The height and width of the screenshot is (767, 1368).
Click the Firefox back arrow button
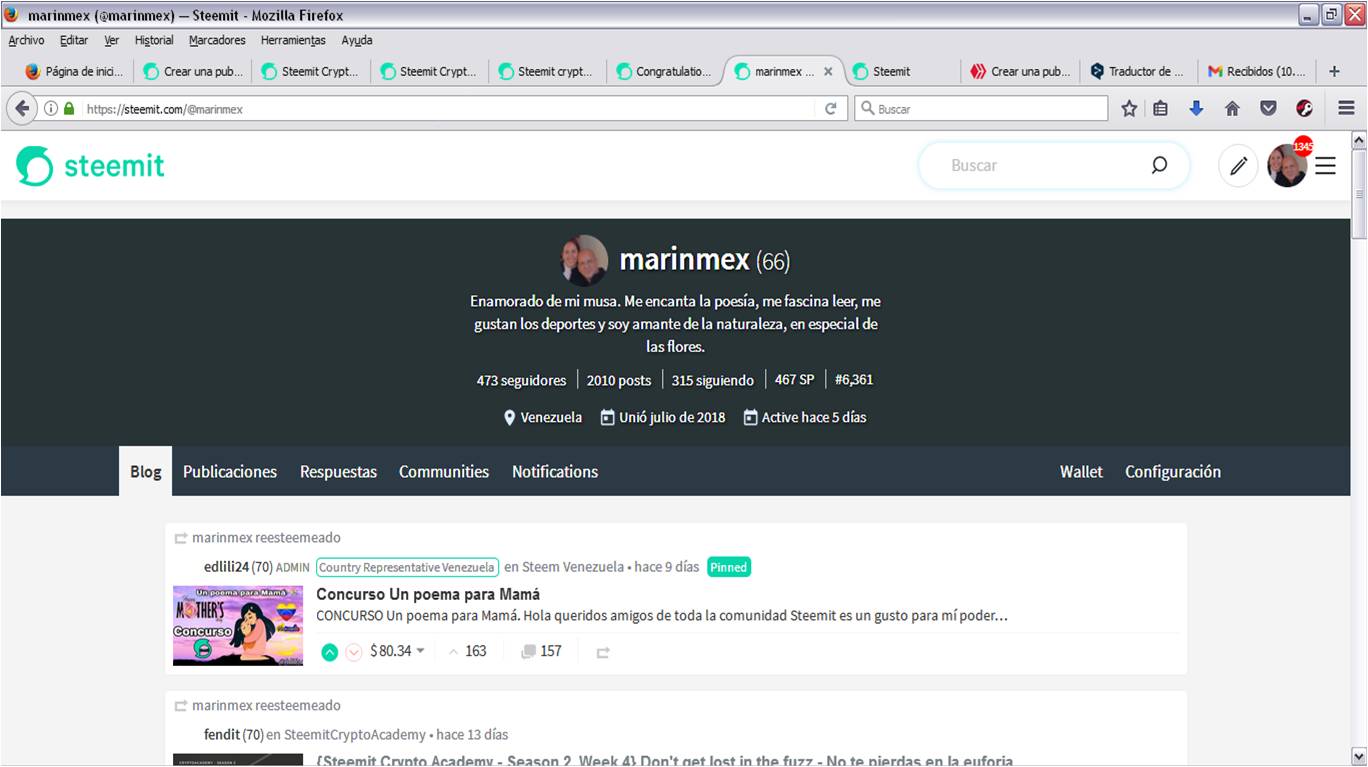(x=21, y=108)
